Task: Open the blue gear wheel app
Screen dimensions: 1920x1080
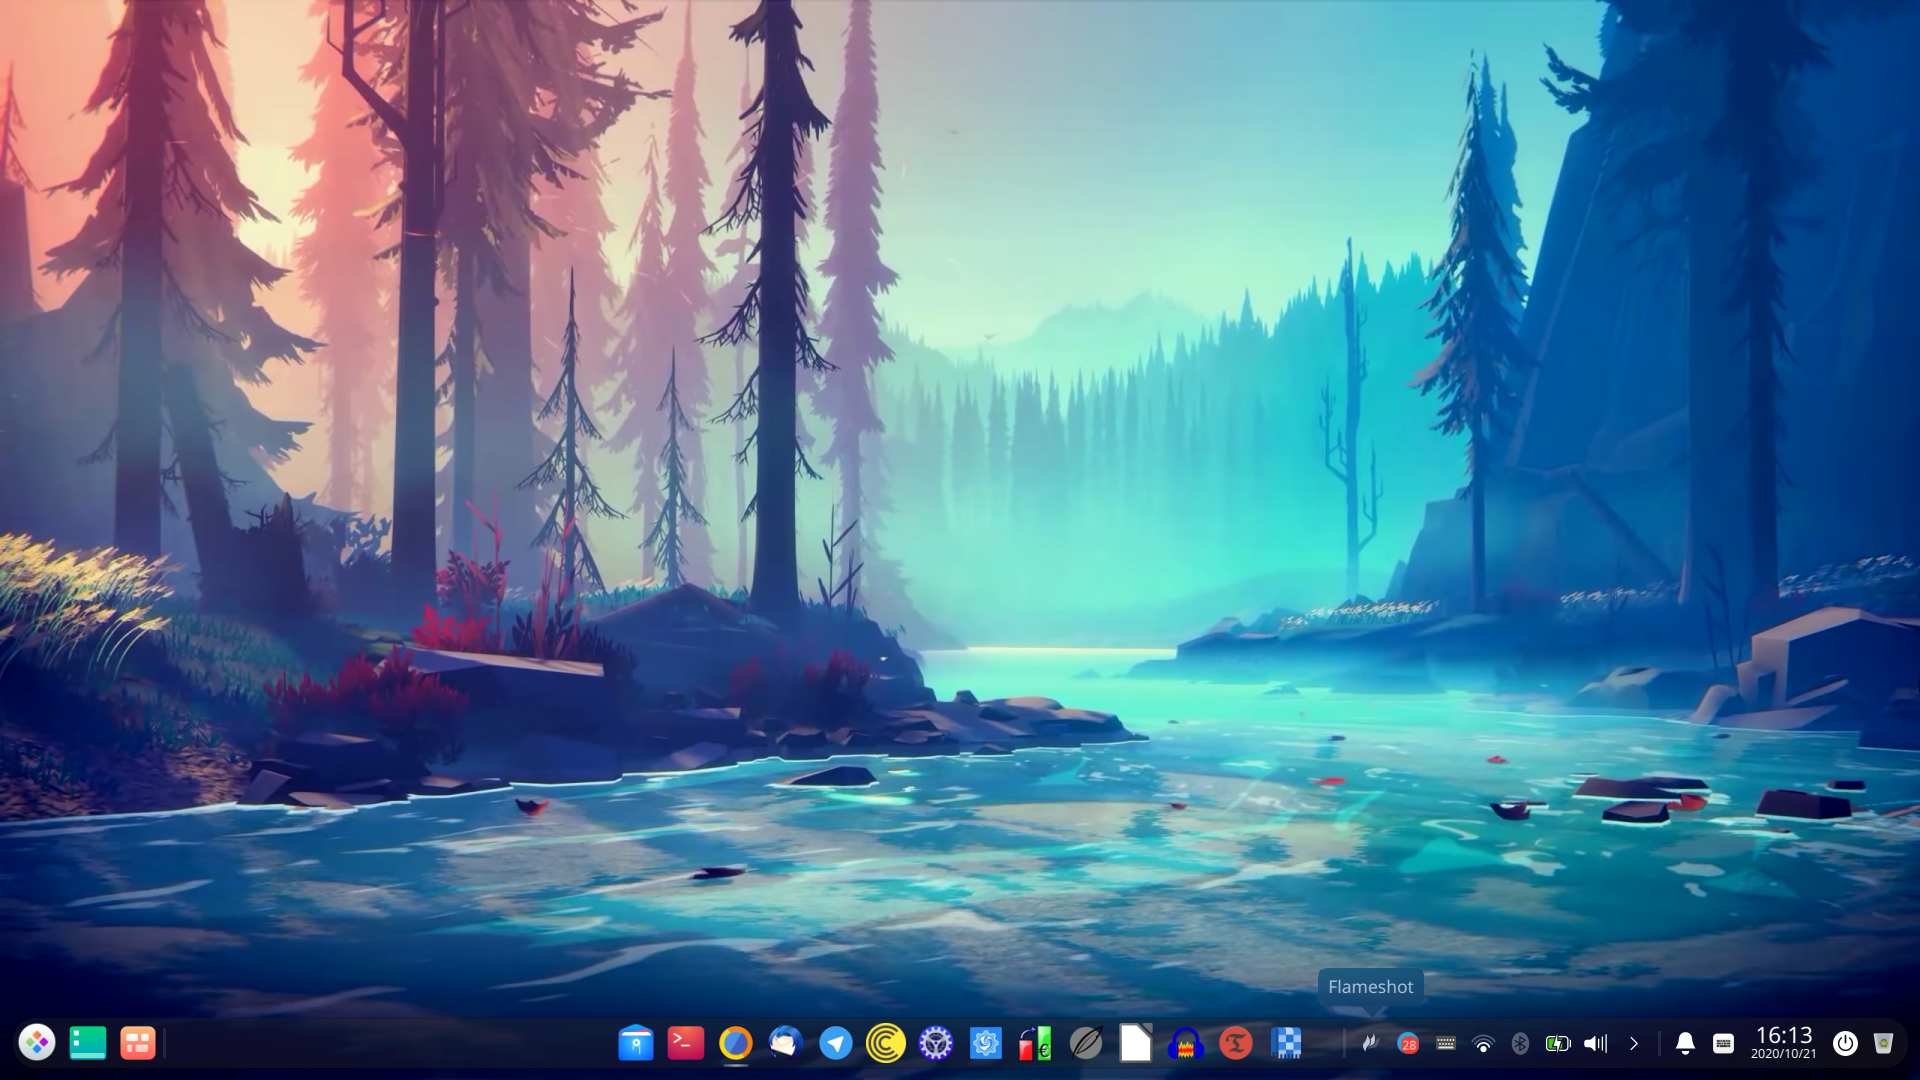Action: [x=936, y=1043]
